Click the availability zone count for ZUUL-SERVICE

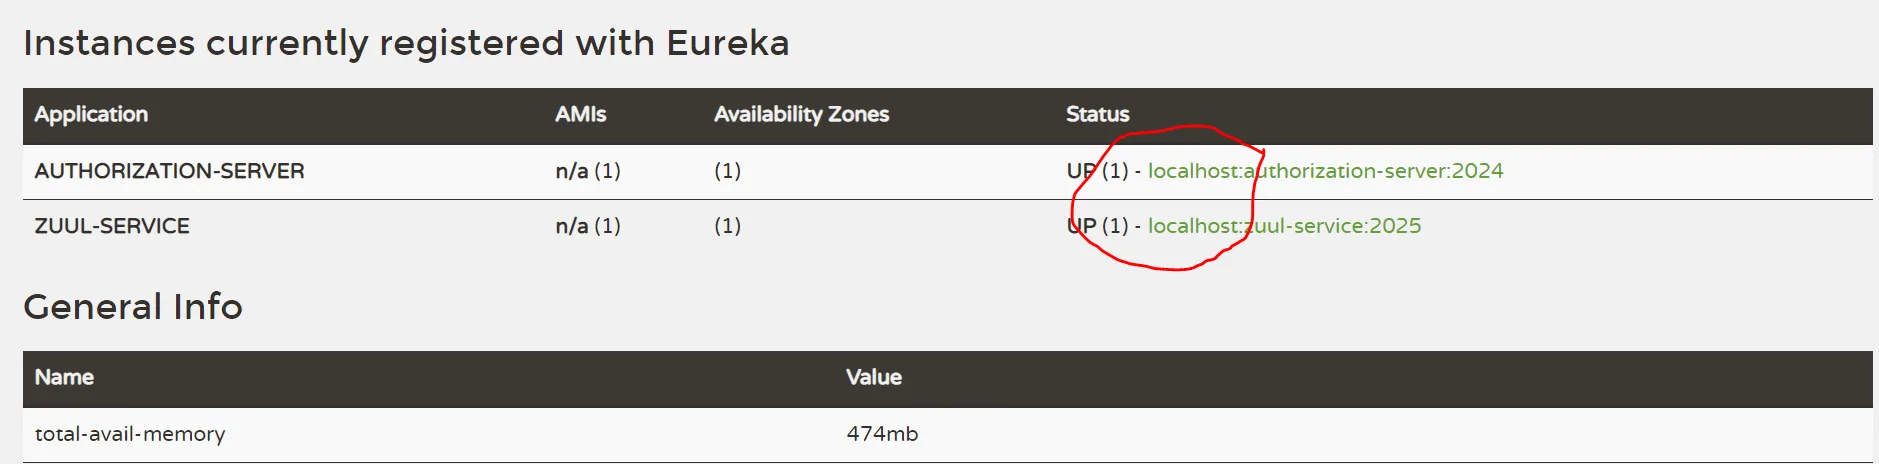728,226
